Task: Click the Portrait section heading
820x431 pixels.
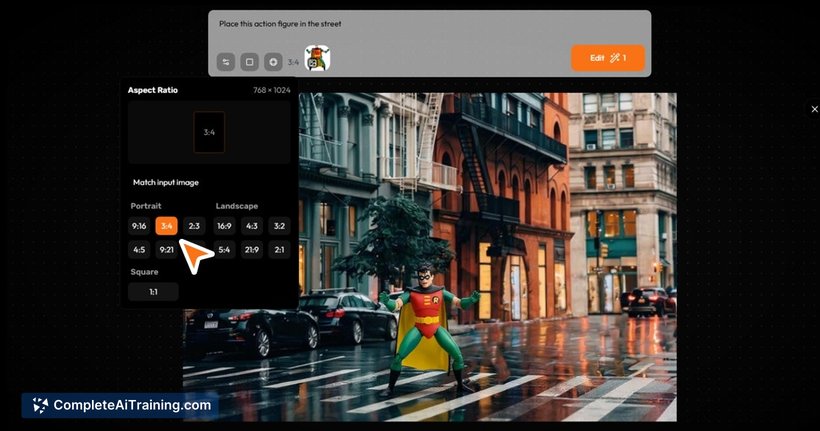Action: pos(146,206)
